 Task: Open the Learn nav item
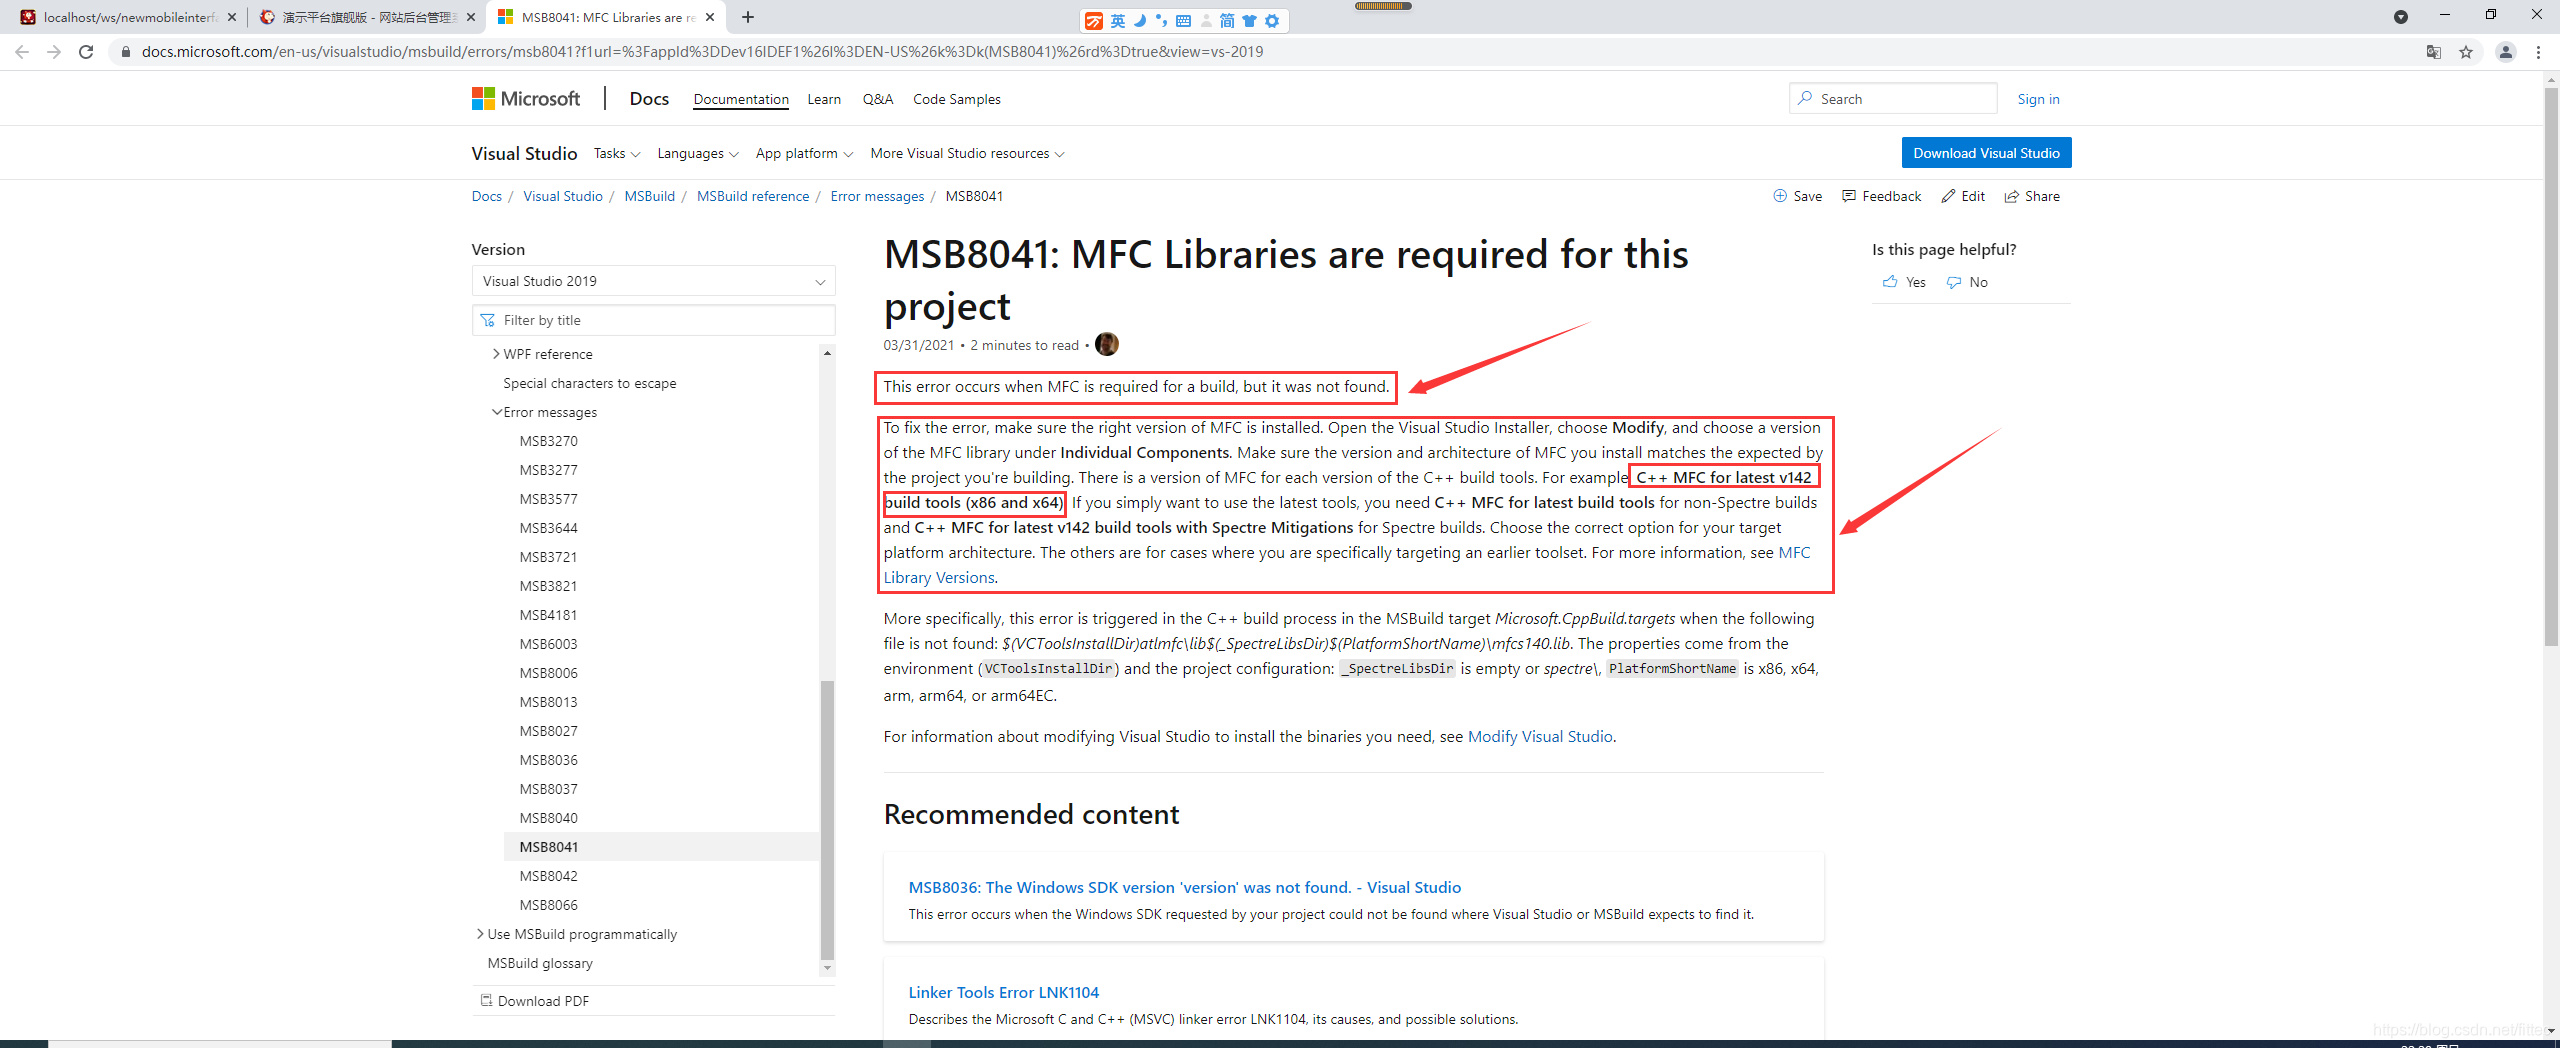tap(824, 99)
